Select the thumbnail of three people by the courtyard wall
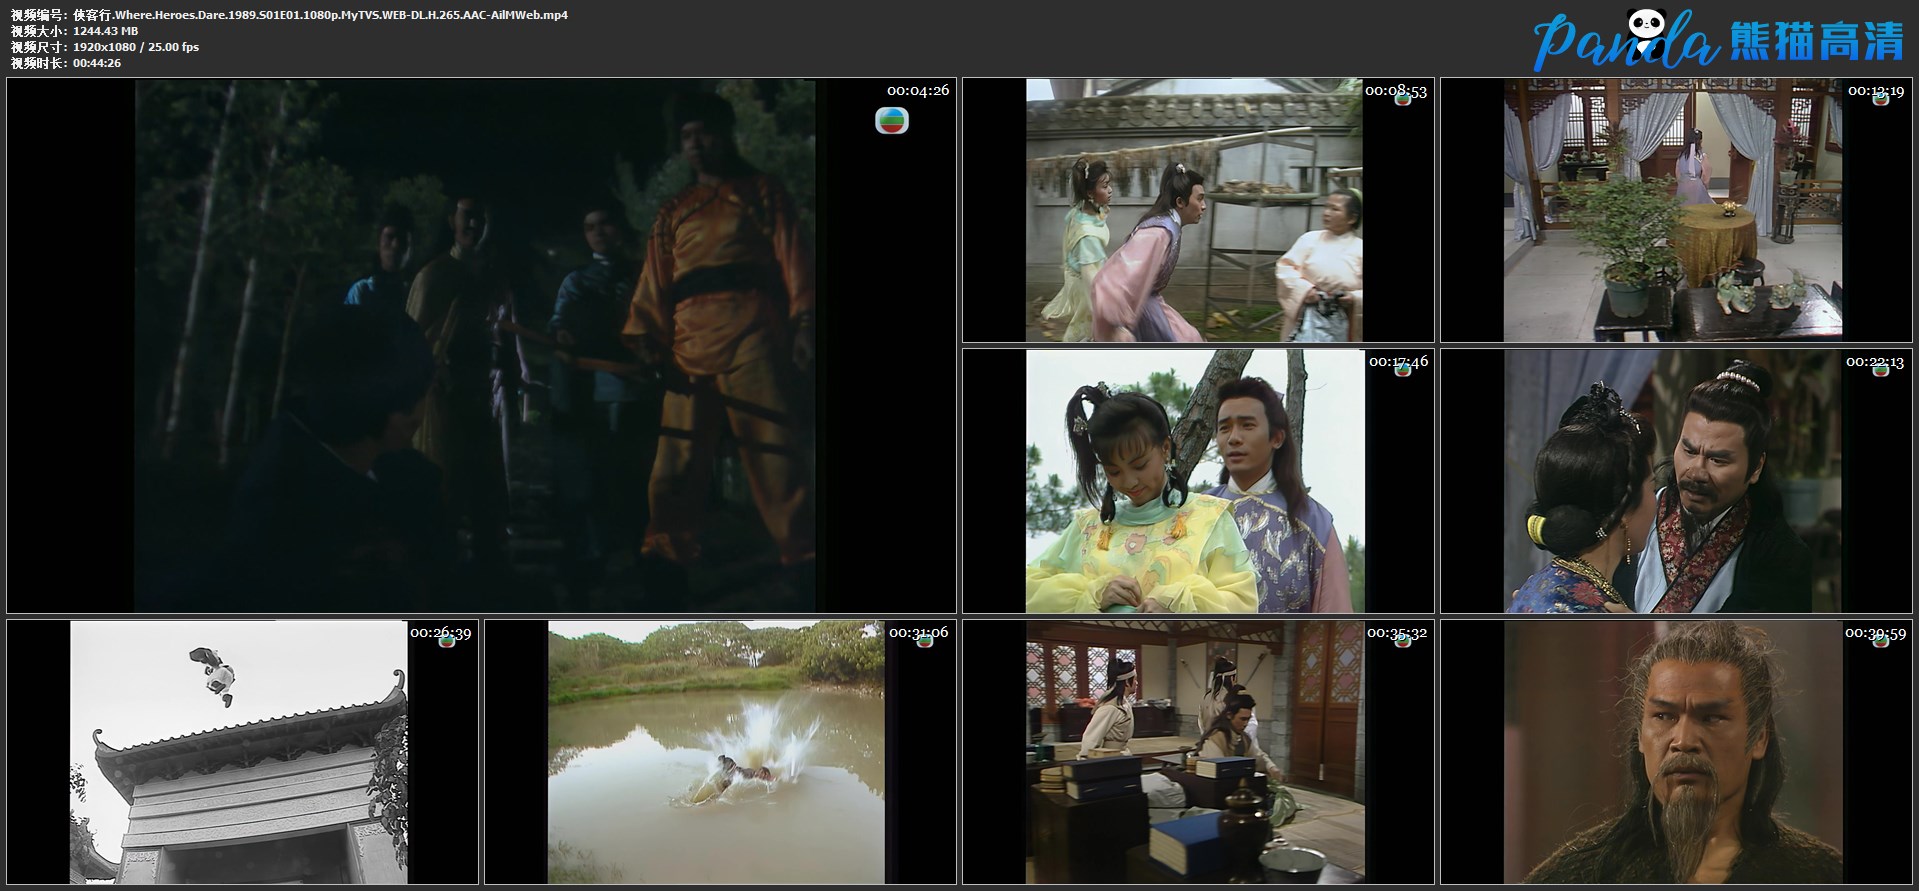This screenshot has height=891, width=1919. [x=1198, y=210]
